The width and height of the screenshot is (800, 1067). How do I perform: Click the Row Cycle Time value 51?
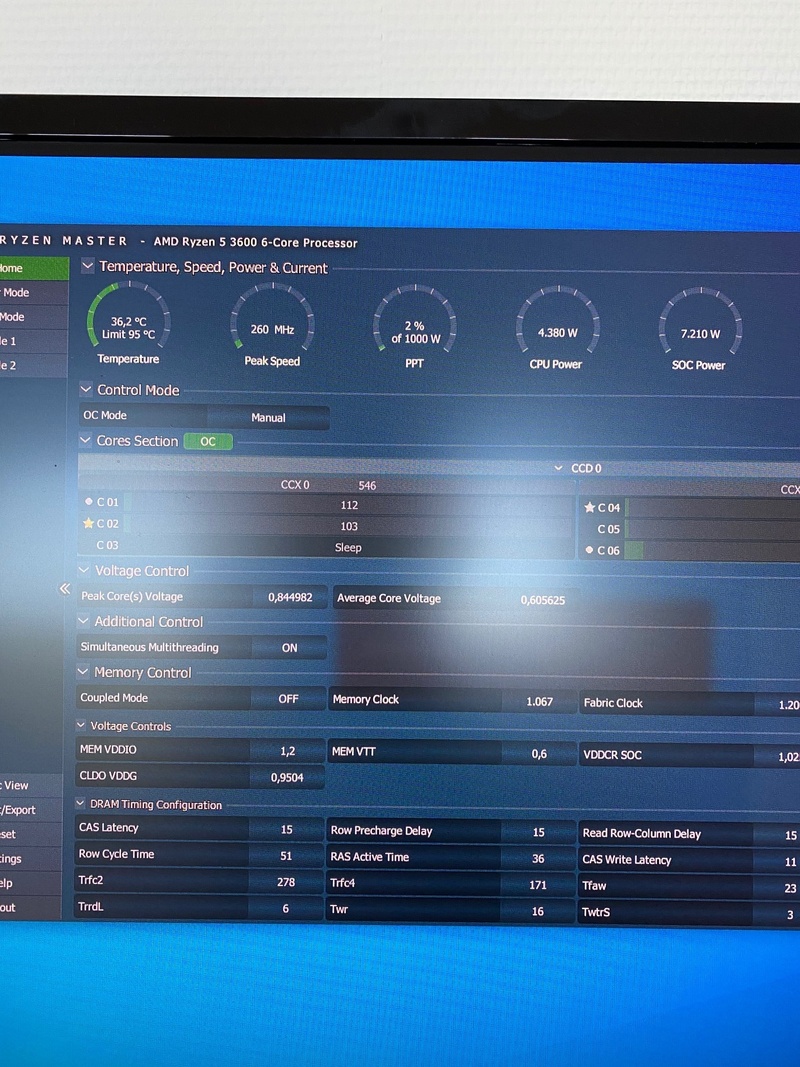(x=286, y=856)
